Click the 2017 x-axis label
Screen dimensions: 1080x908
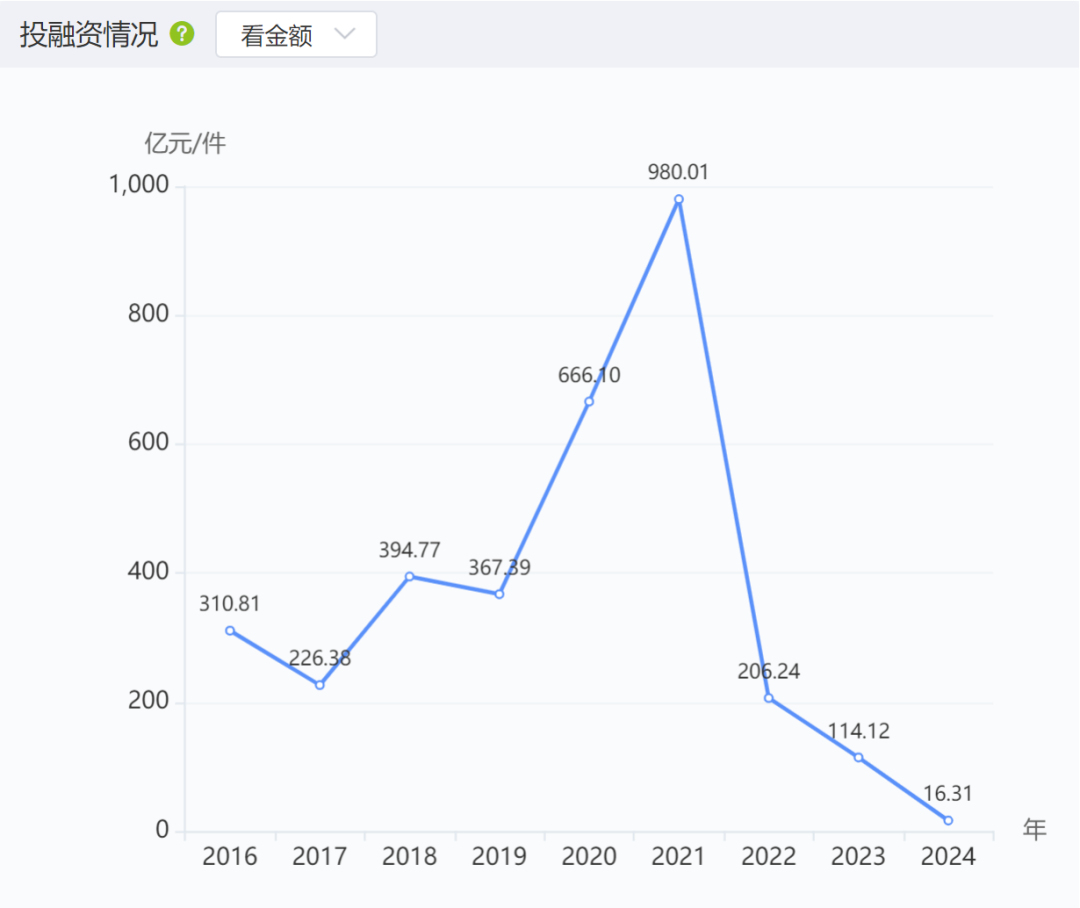coord(320,856)
